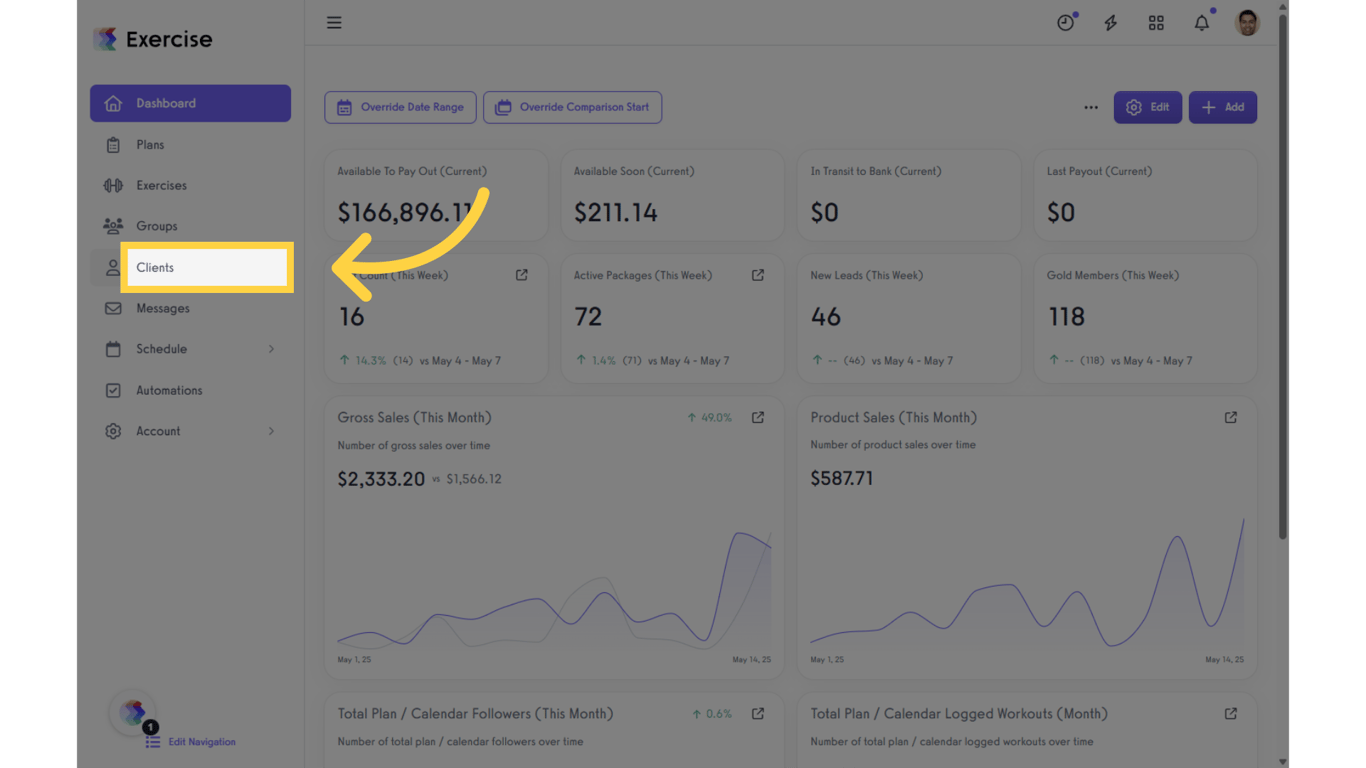Click the Account gear icon
Viewport: 1366px width, 768px height.
[x=113, y=431]
